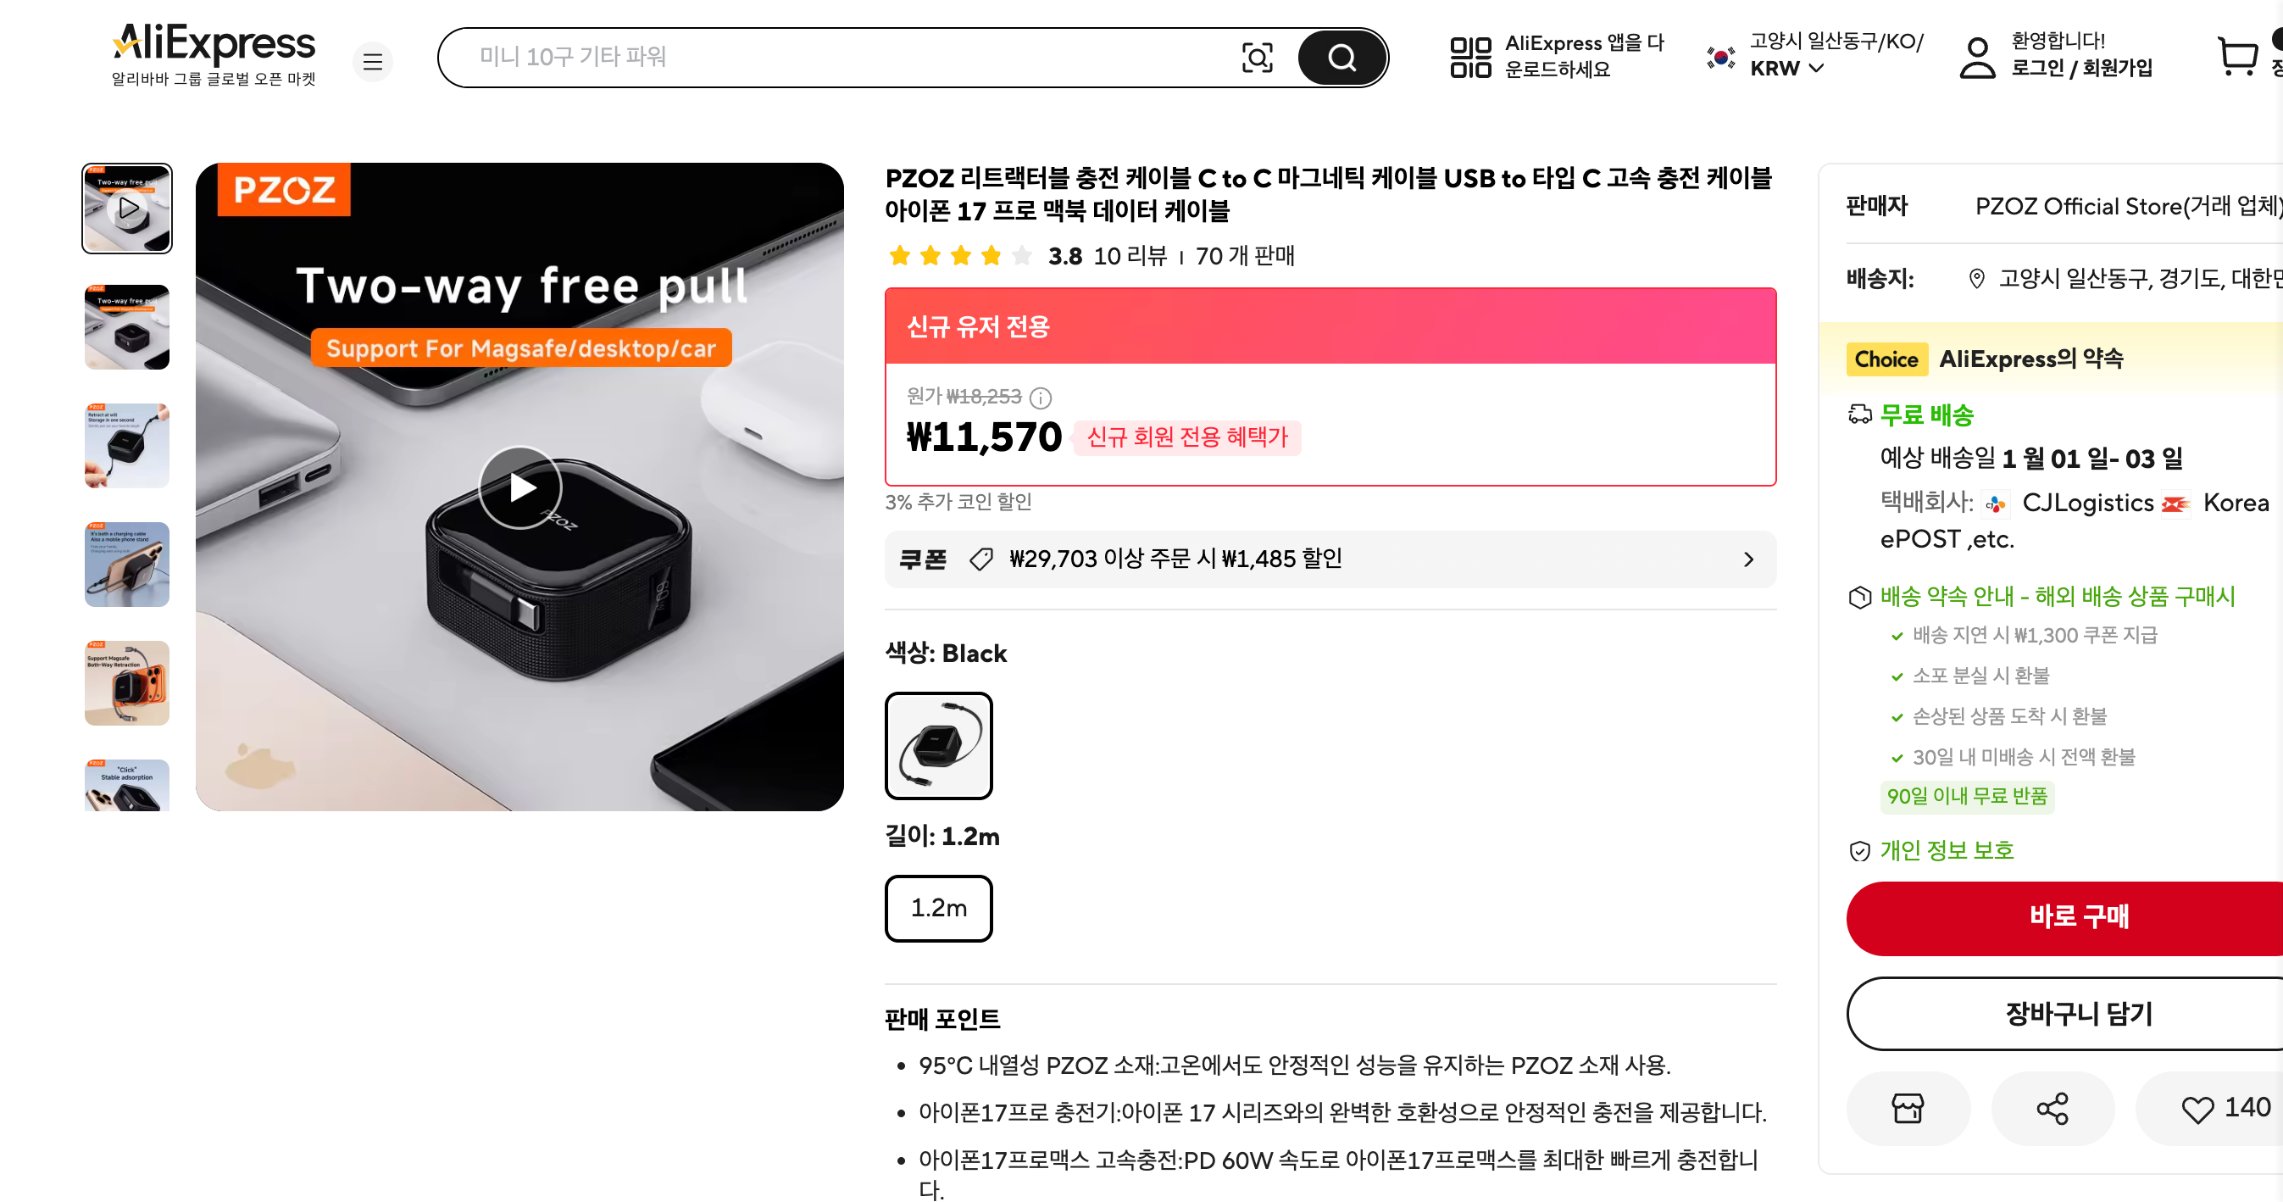The height and width of the screenshot is (1202, 2283).
Task: Share the product using the share icon
Action: tap(2052, 1107)
